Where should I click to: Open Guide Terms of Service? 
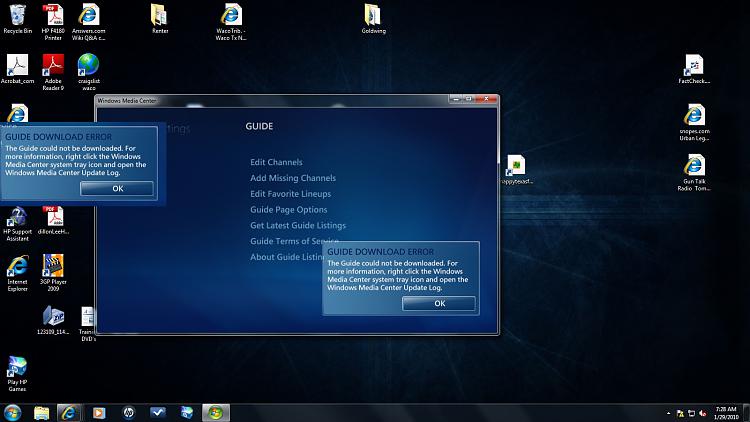[294, 241]
